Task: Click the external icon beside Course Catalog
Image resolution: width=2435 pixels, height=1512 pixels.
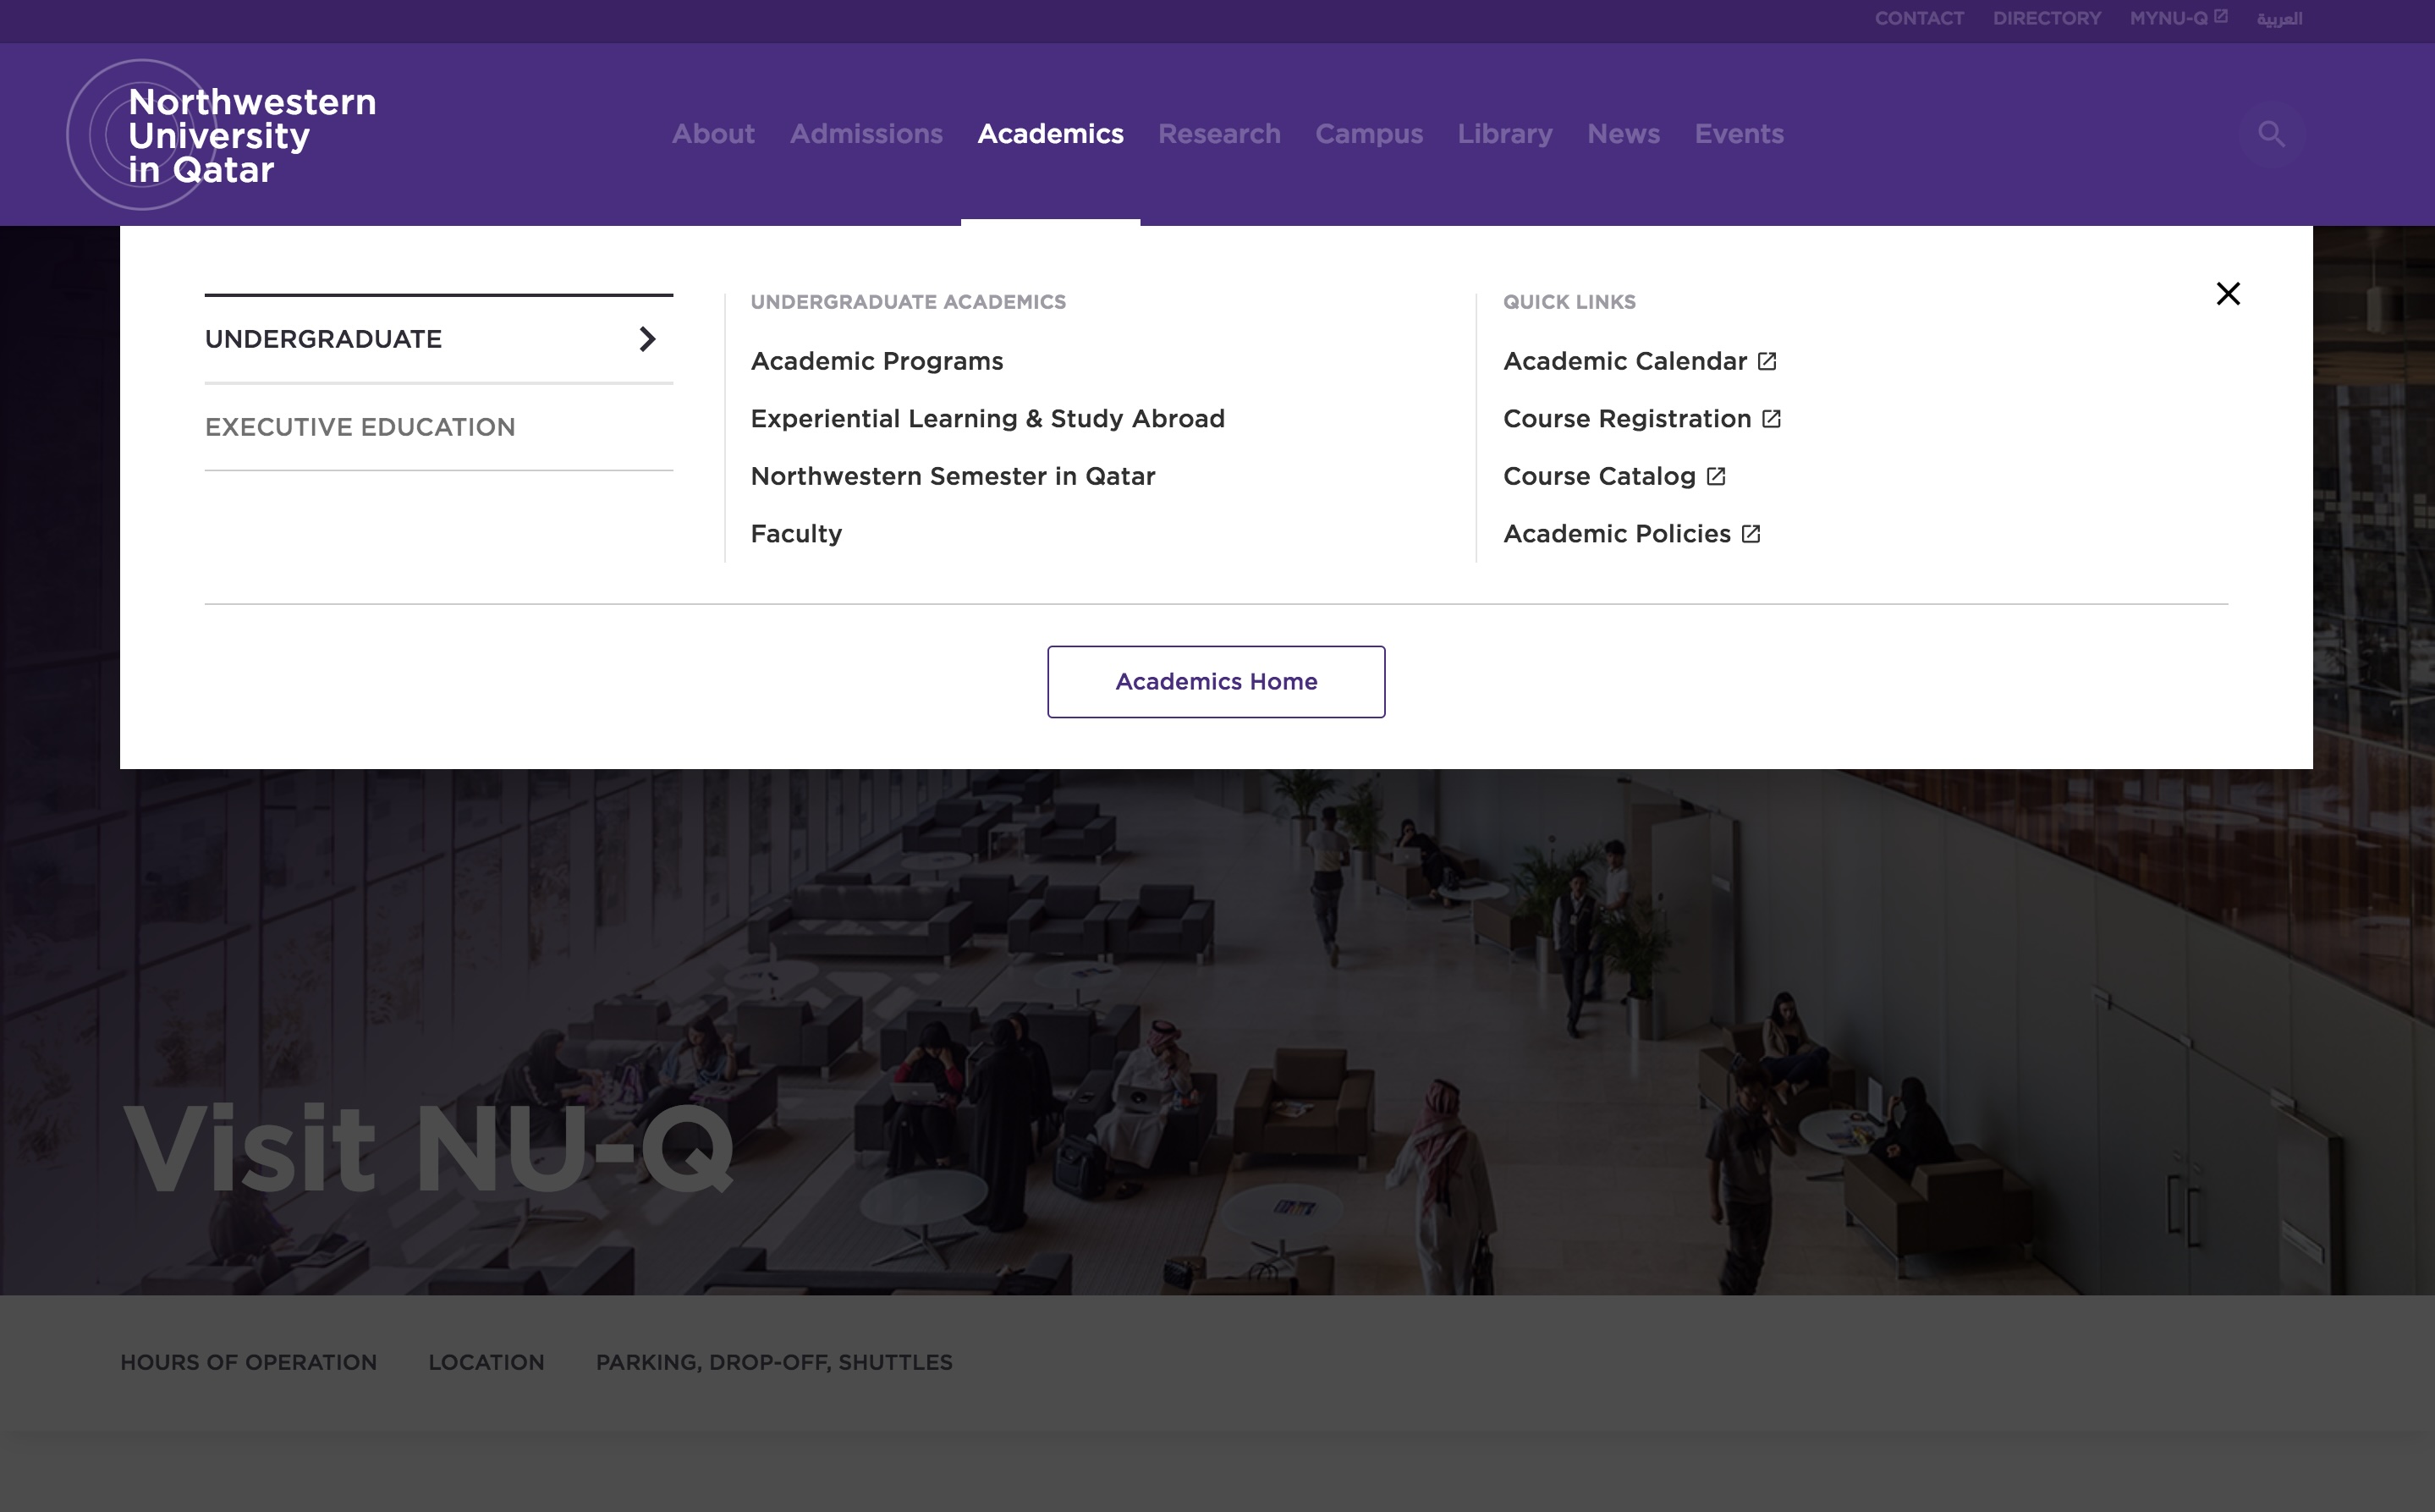Action: [x=1716, y=476]
